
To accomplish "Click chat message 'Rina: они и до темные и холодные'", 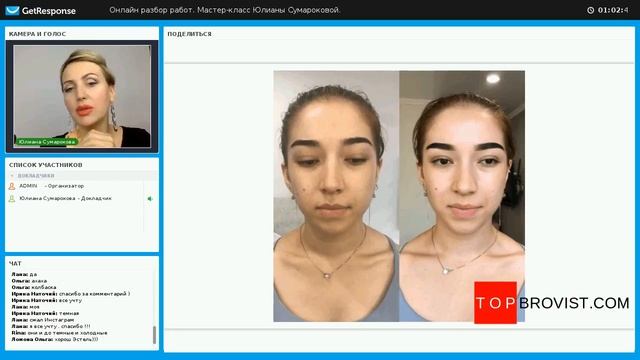I will click(x=59, y=333).
